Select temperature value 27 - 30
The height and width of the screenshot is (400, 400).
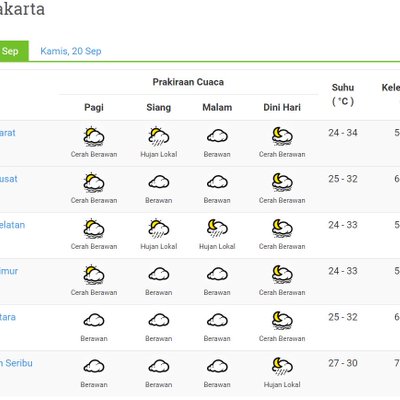[x=343, y=363]
